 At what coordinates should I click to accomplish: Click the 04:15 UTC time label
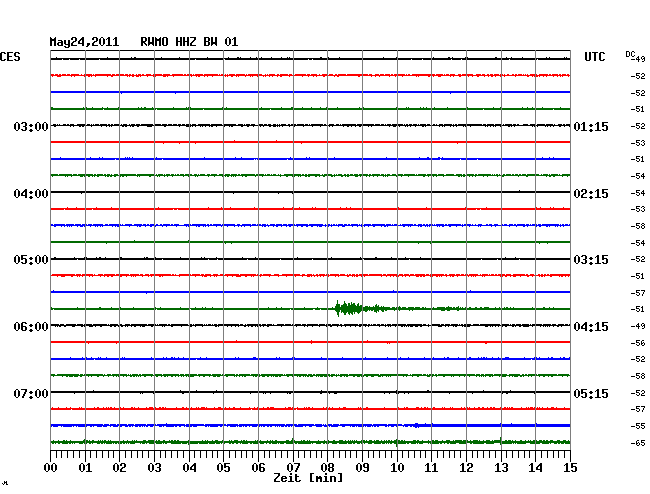pos(591,327)
